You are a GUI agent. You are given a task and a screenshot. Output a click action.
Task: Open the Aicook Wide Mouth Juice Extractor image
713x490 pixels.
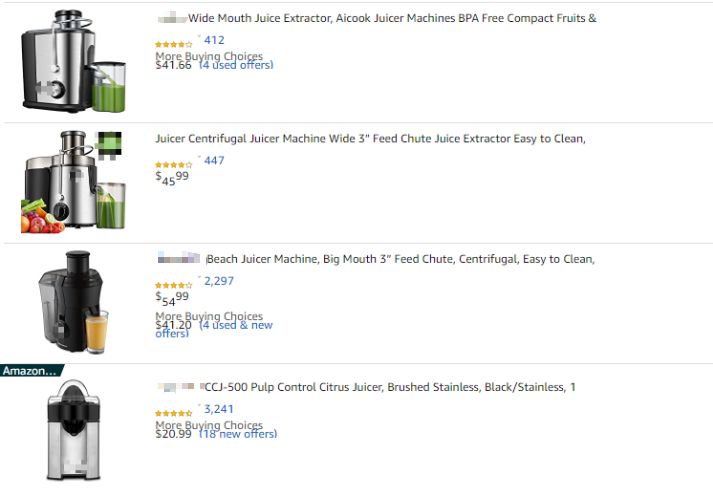click(74, 61)
